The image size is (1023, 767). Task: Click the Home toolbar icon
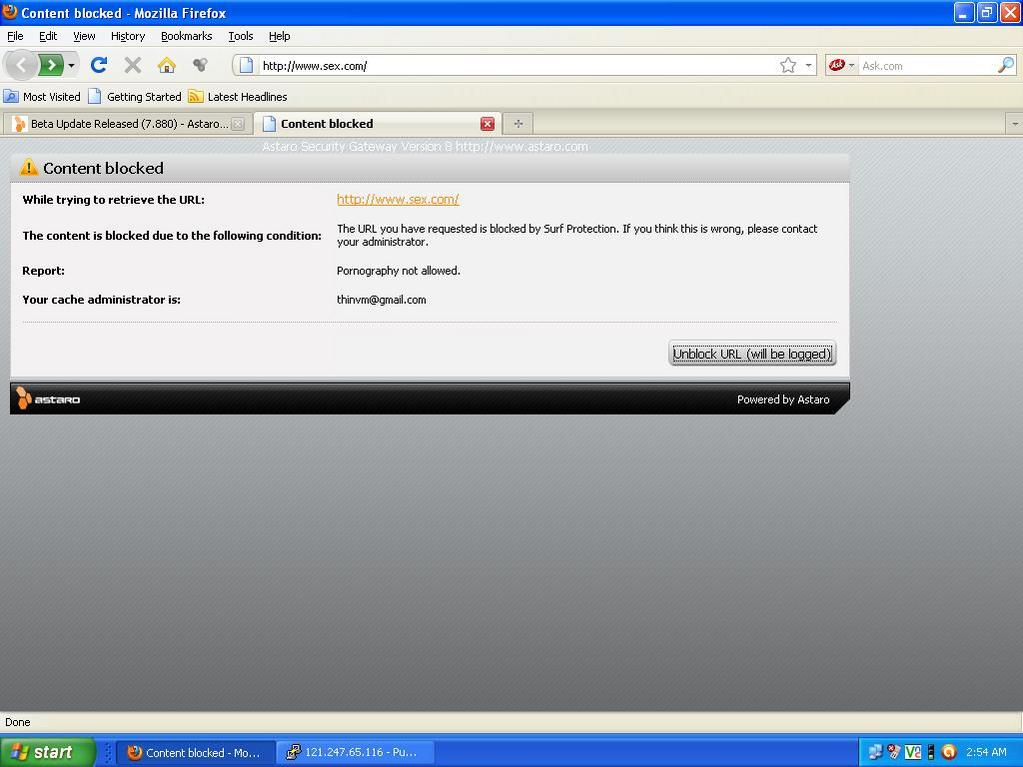[166, 65]
